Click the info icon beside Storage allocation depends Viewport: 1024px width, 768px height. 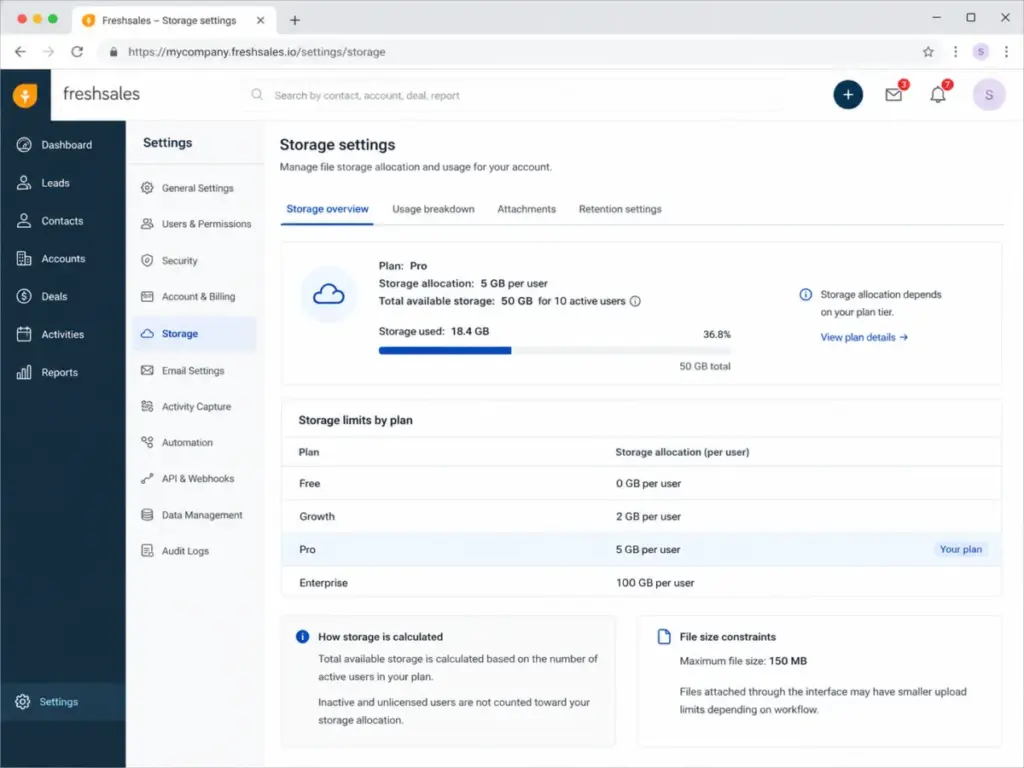pyautogui.click(x=805, y=295)
